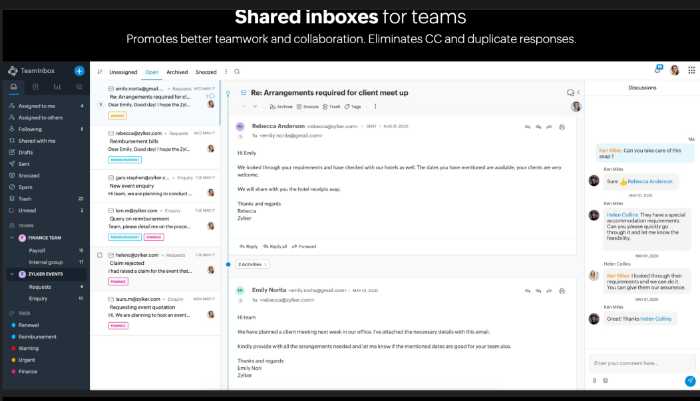Open the Reimbursement bills email
Viewport: 700px width, 401px height.
[x=157, y=146]
